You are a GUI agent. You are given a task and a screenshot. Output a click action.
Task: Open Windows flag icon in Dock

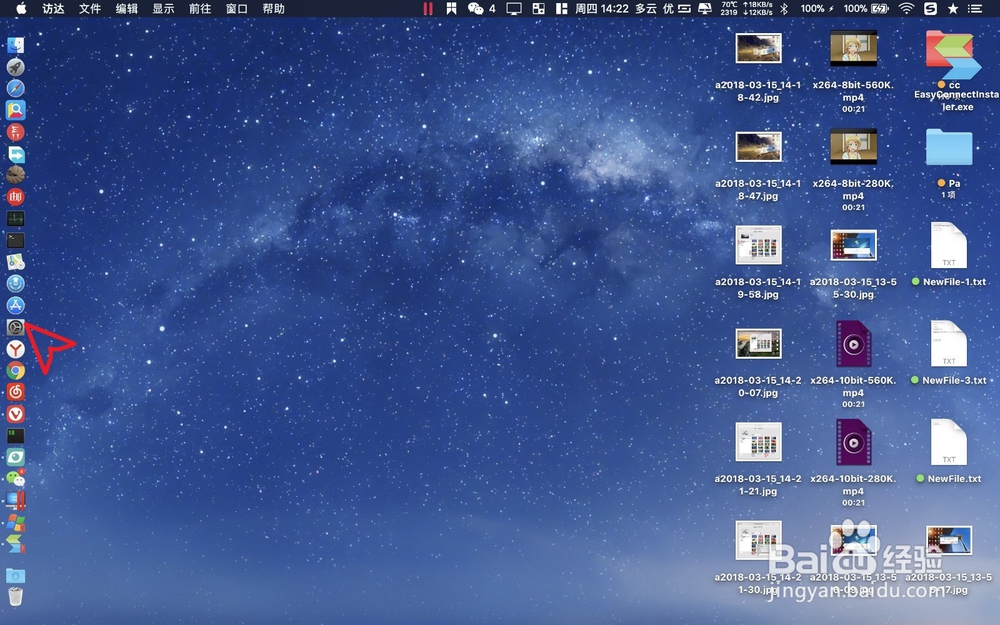pyautogui.click(x=15, y=522)
